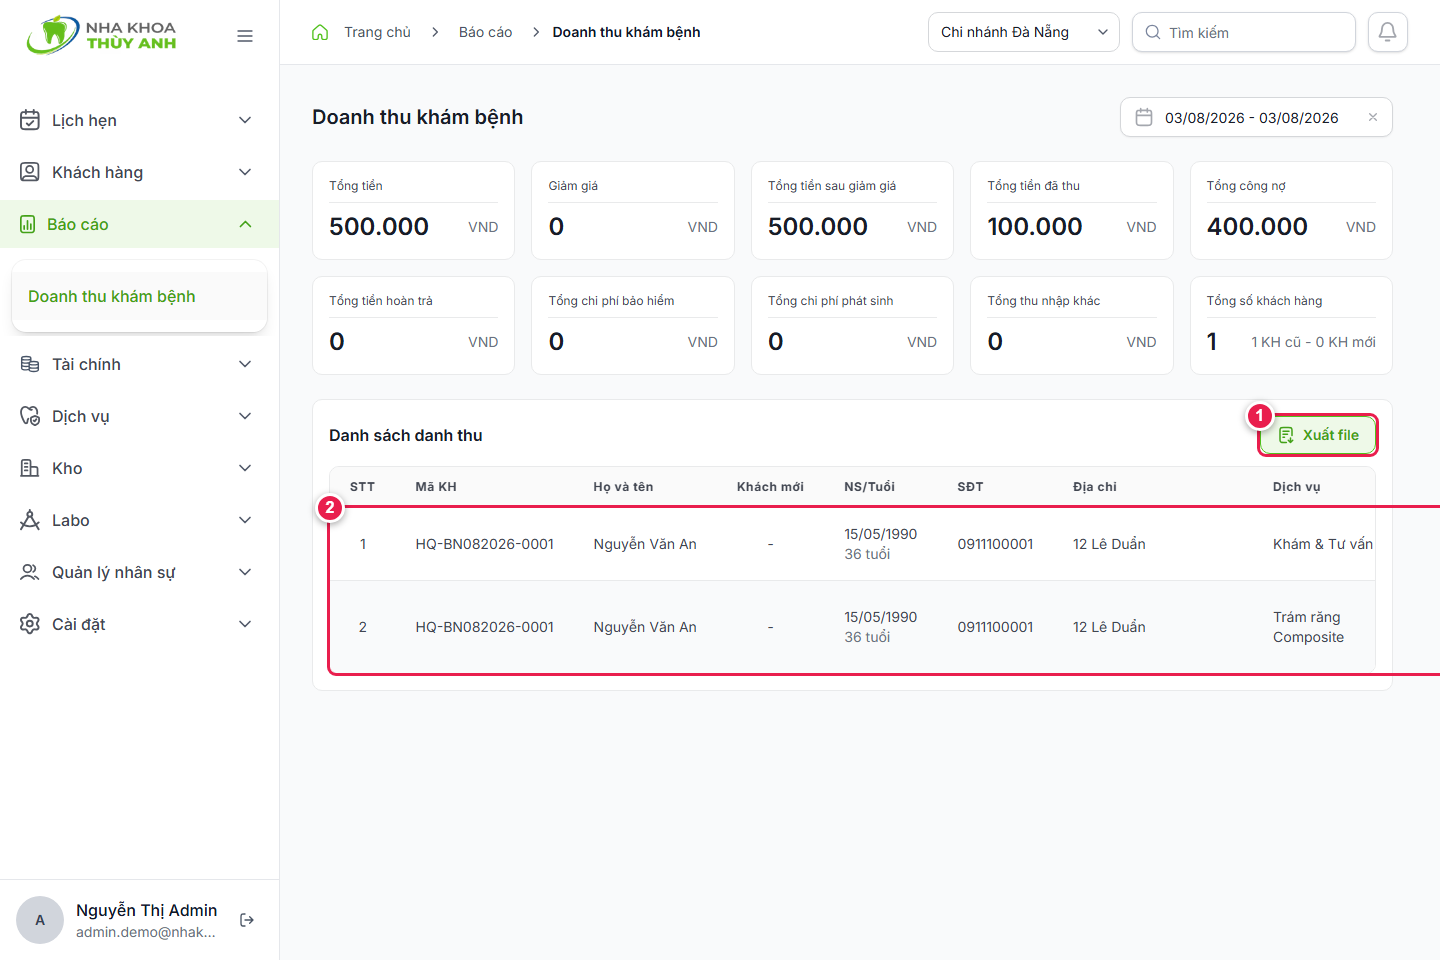Open the Kho menu item
This screenshot has width=1440, height=960.
139,468
